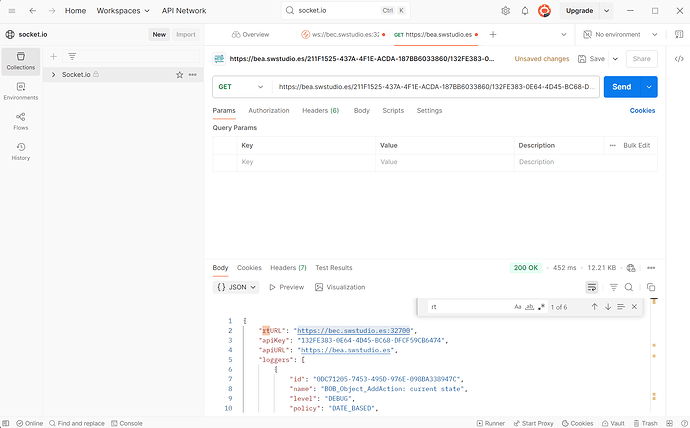Open the Overview tab
690x428 pixels.
250,34
